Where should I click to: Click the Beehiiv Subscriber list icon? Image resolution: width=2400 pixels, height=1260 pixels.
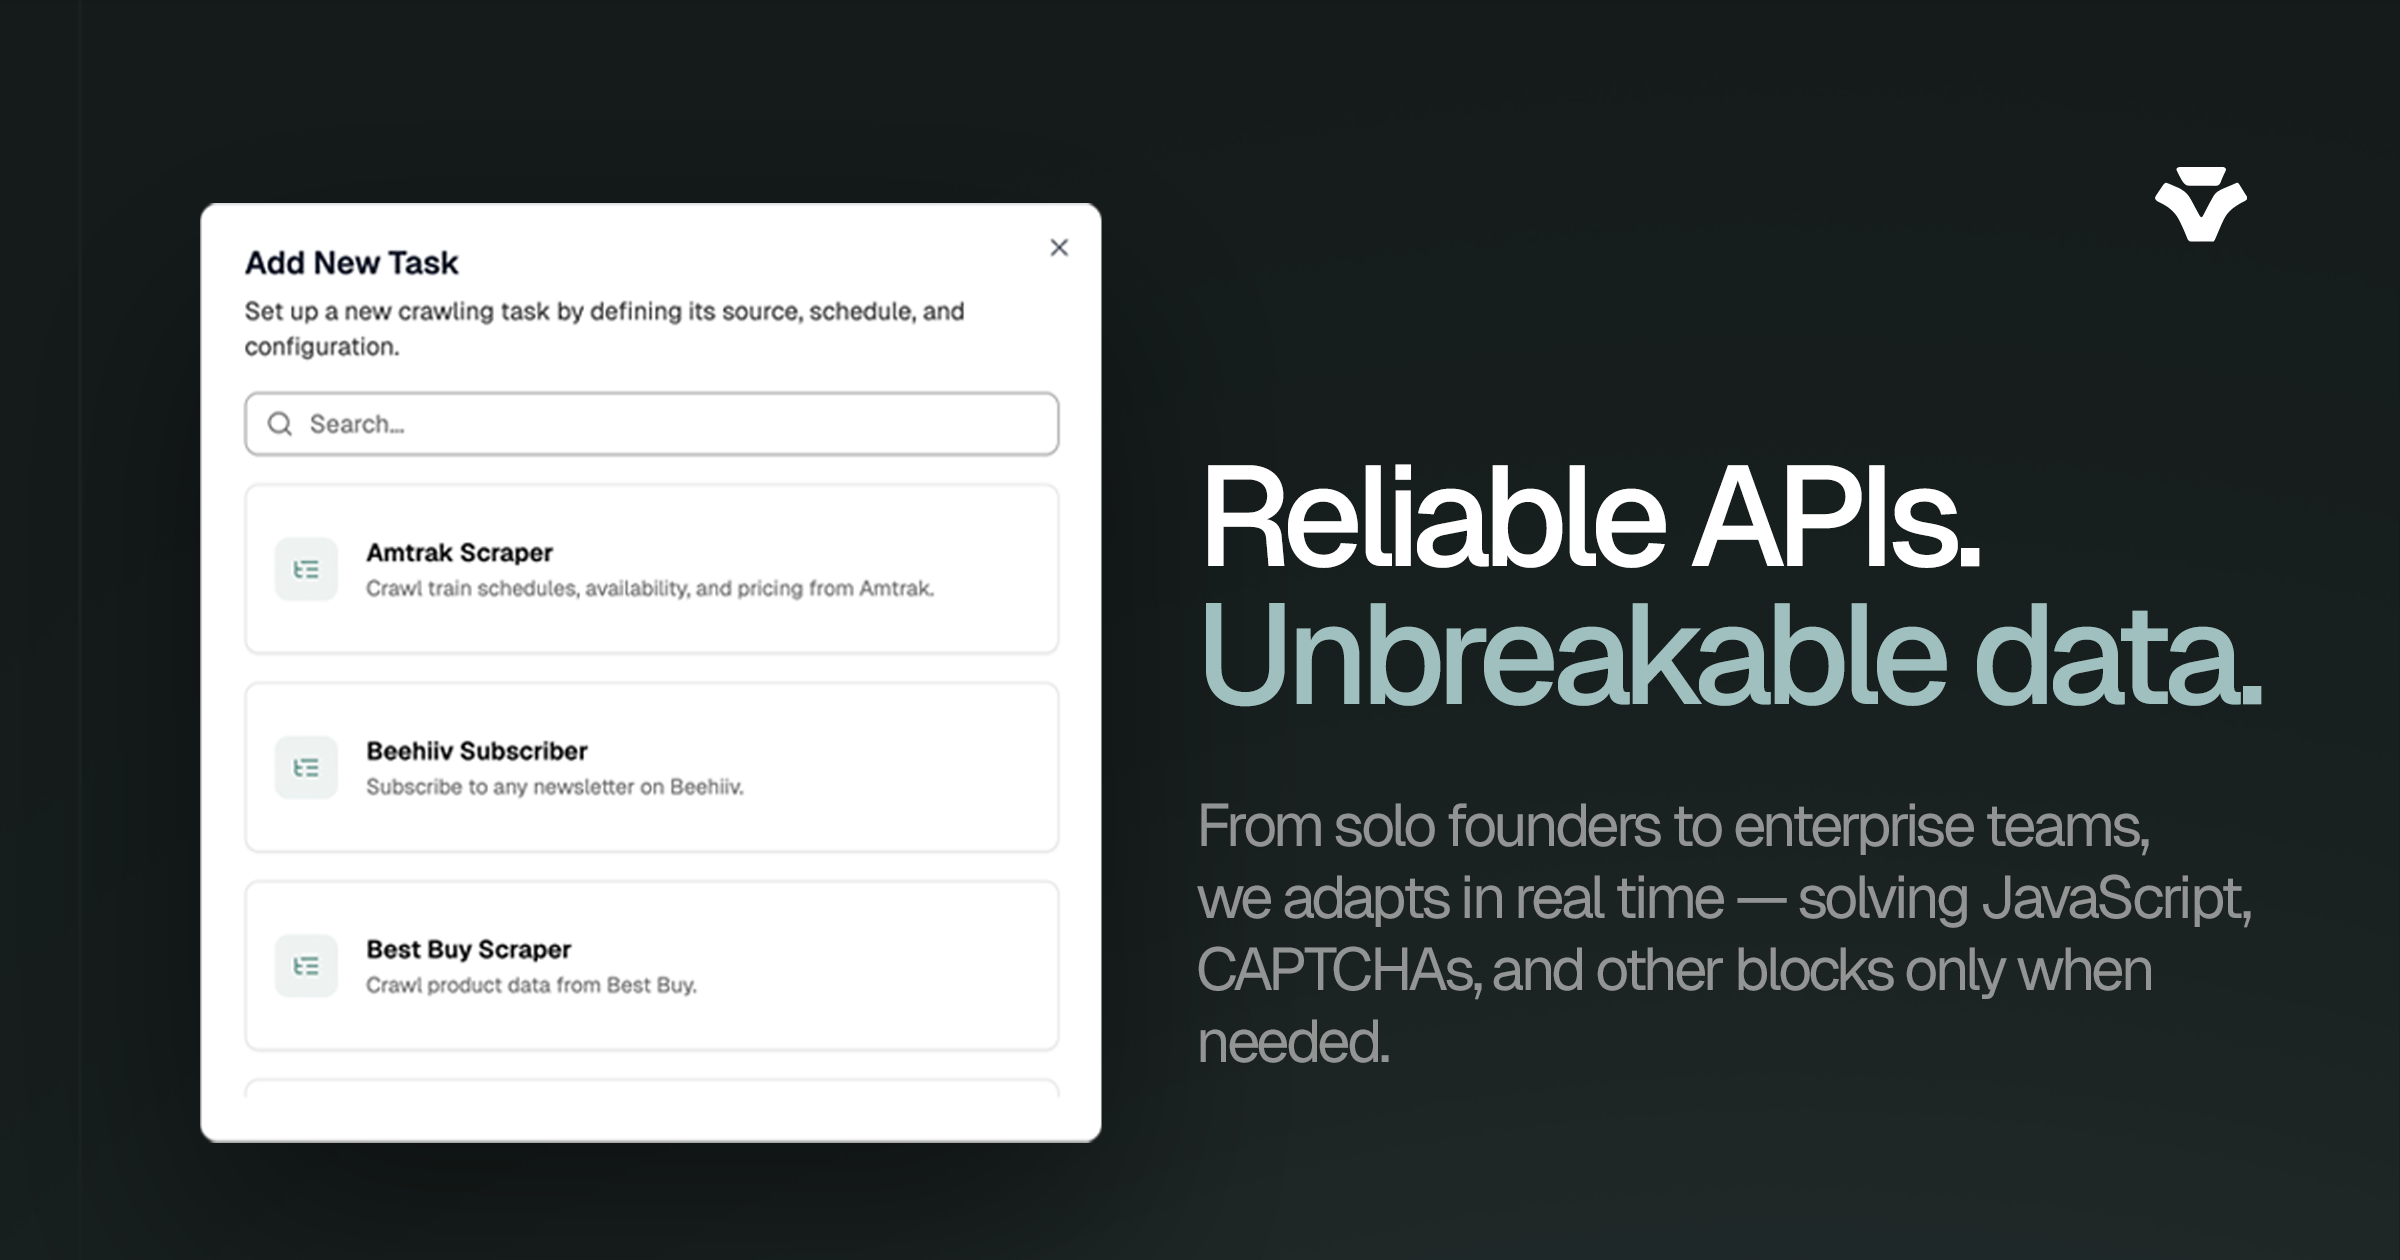pos(306,767)
